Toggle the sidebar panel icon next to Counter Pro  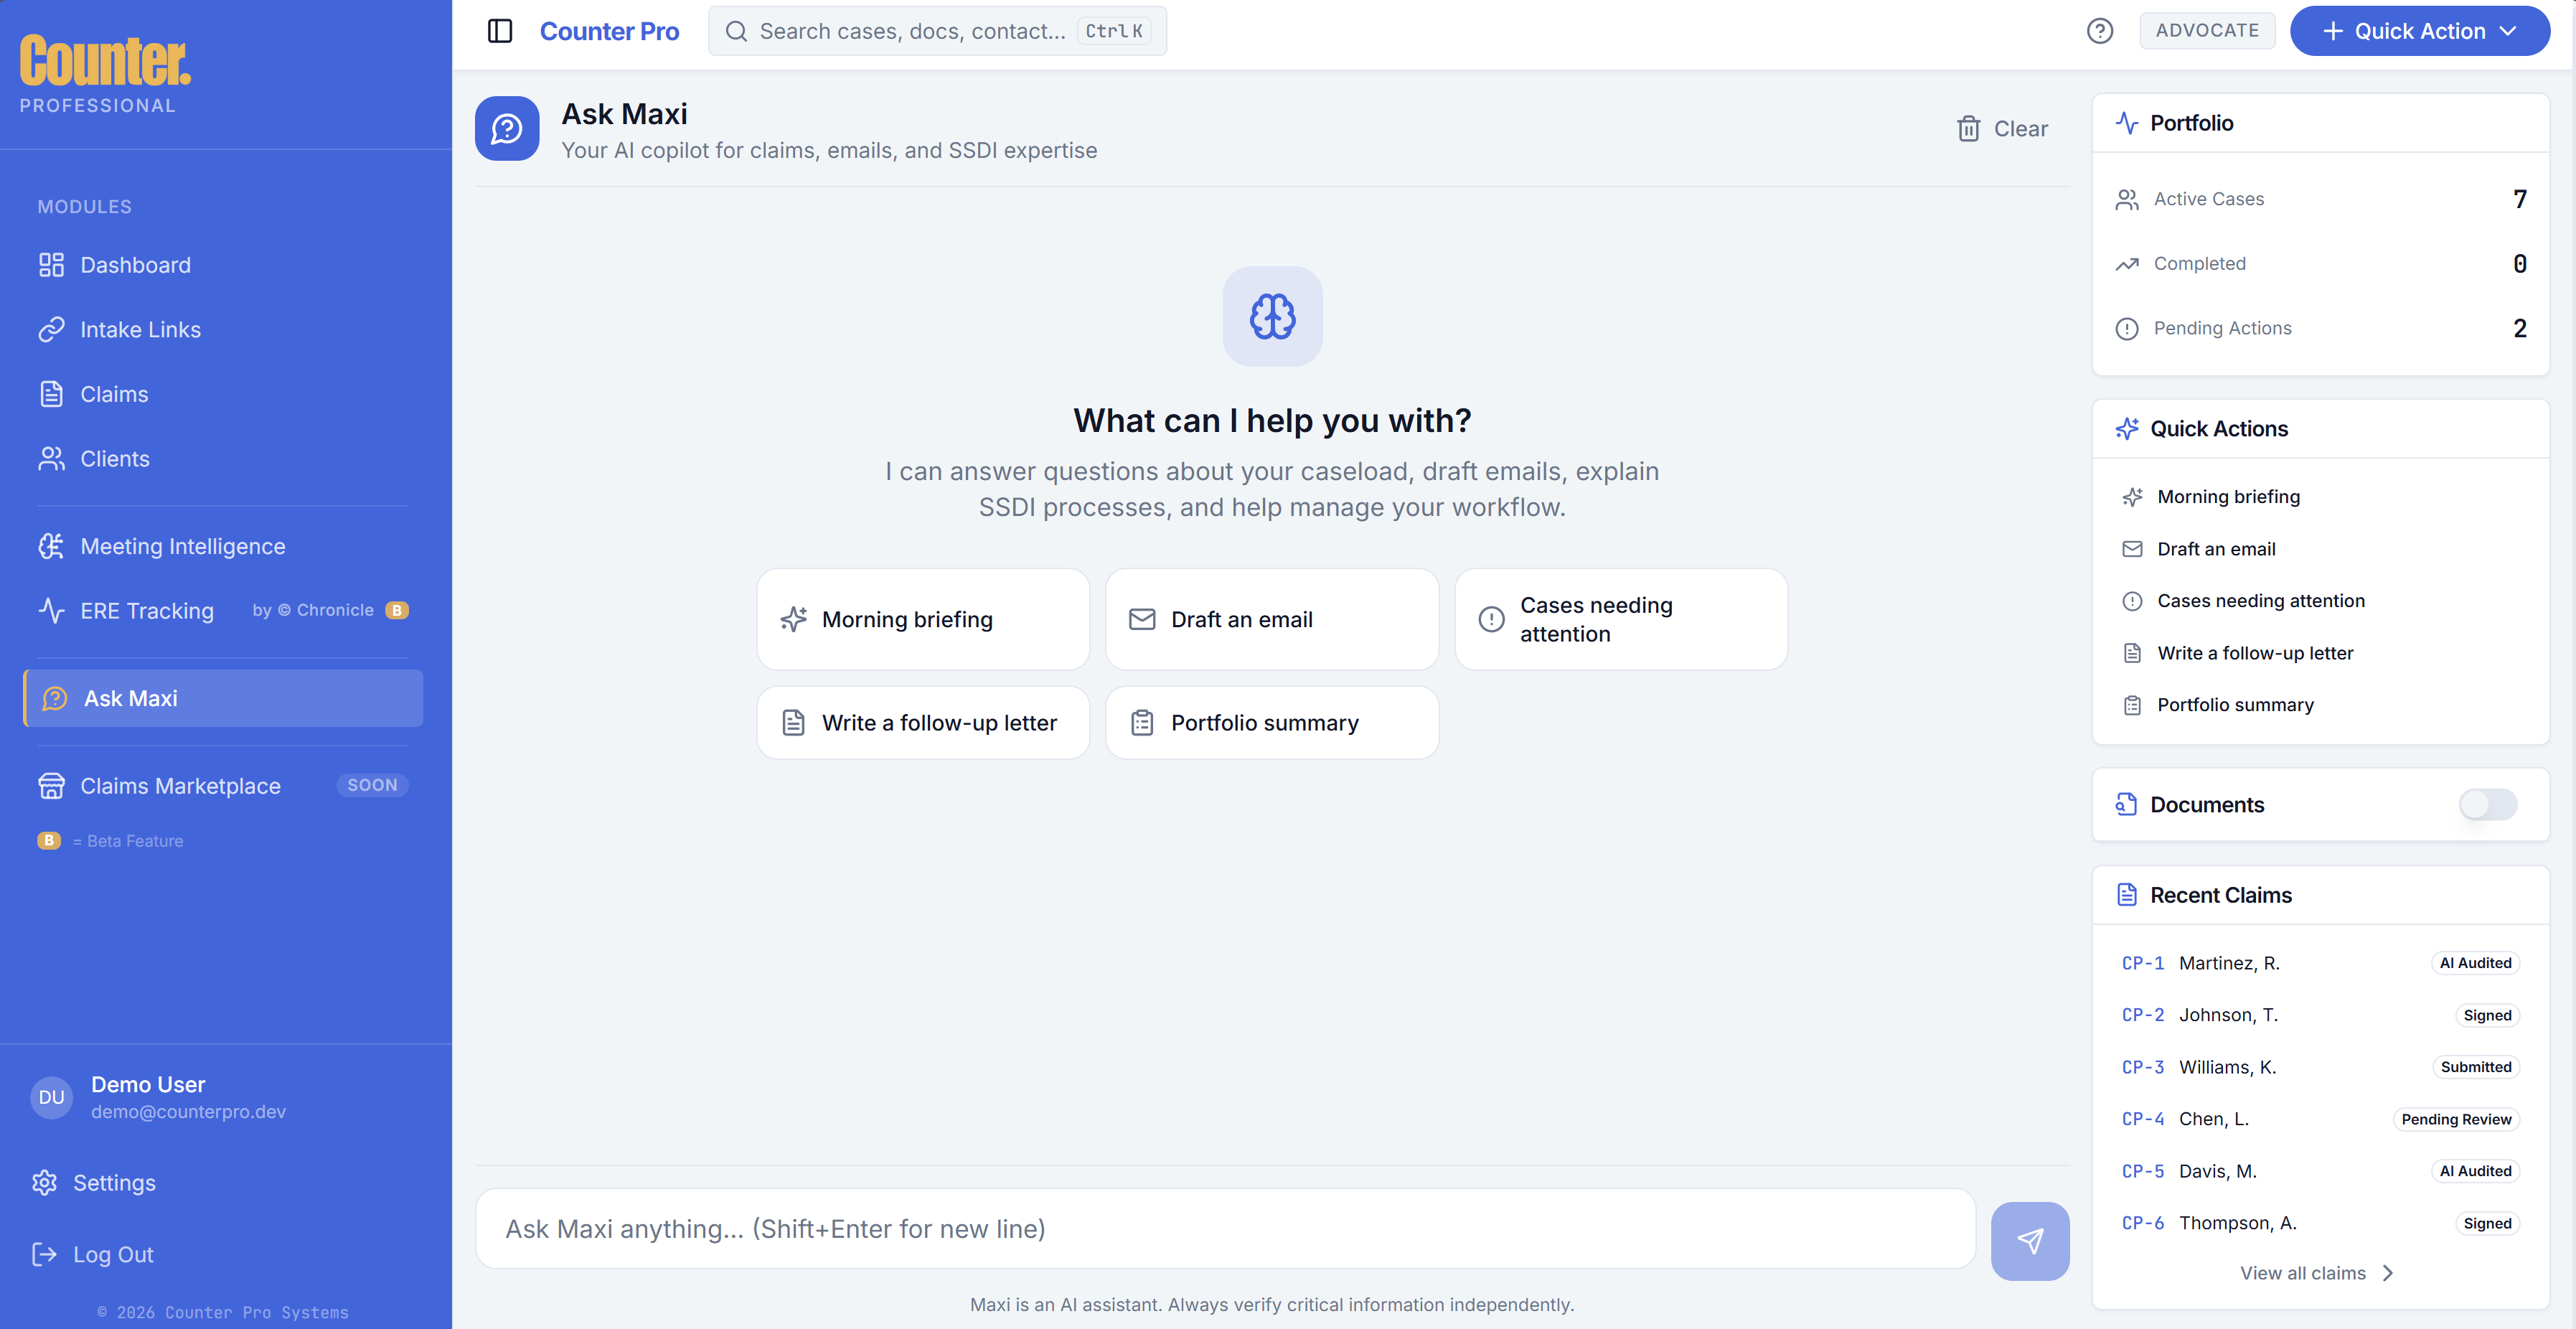499,31
